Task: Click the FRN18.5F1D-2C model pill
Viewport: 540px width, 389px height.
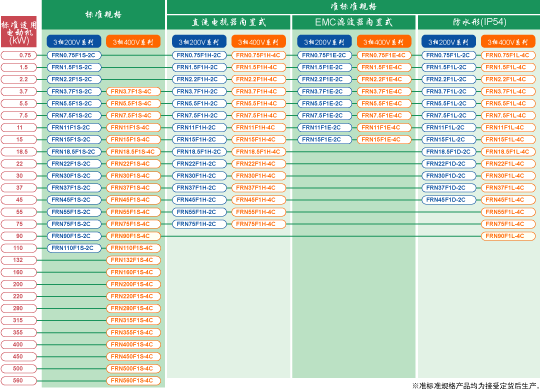Action: 449,151
